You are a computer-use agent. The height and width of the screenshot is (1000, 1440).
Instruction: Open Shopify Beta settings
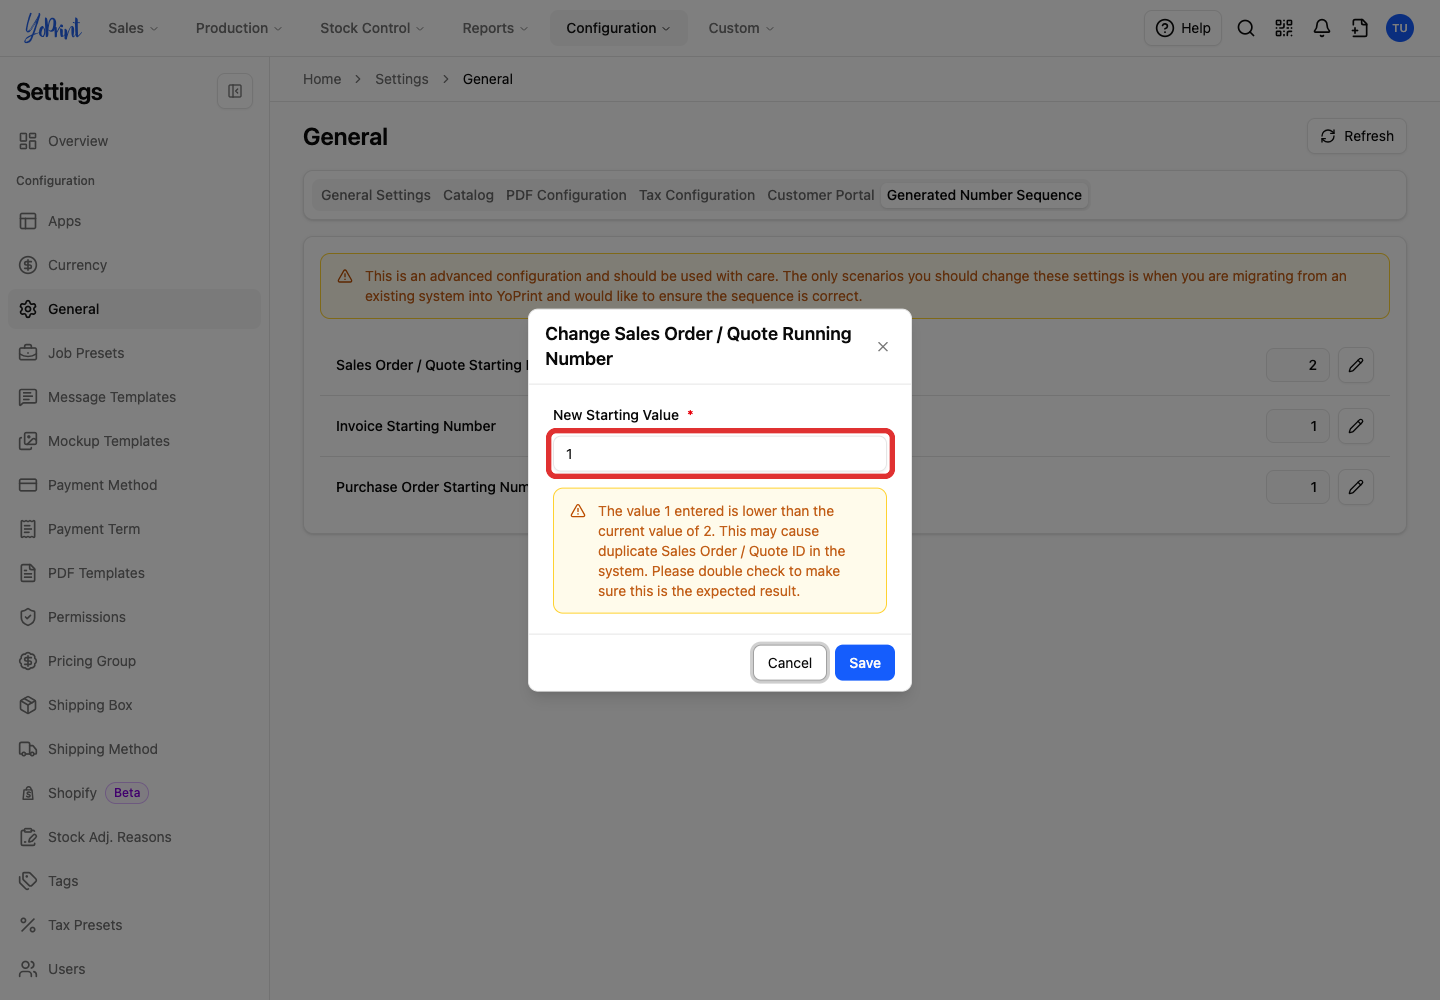pos(134,793)
